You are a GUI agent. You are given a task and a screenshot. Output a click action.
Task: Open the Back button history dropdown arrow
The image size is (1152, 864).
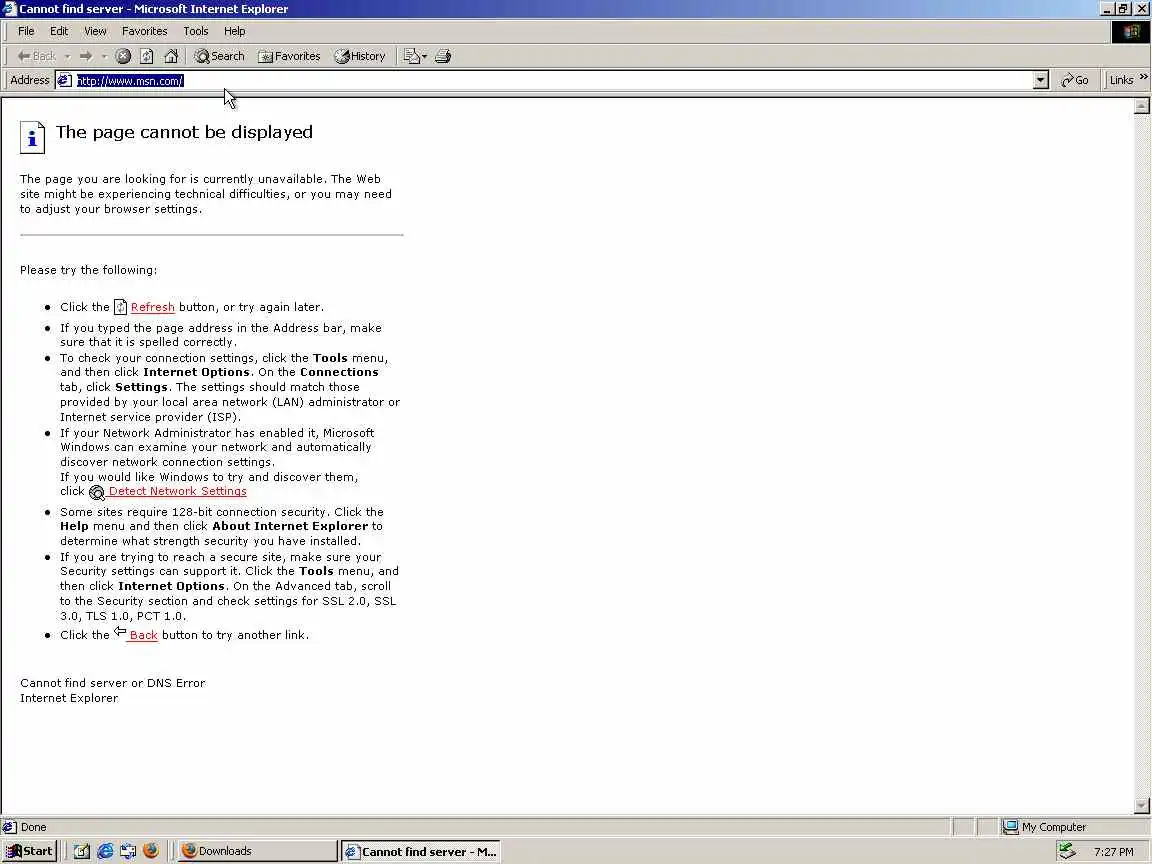click(67, 56)
